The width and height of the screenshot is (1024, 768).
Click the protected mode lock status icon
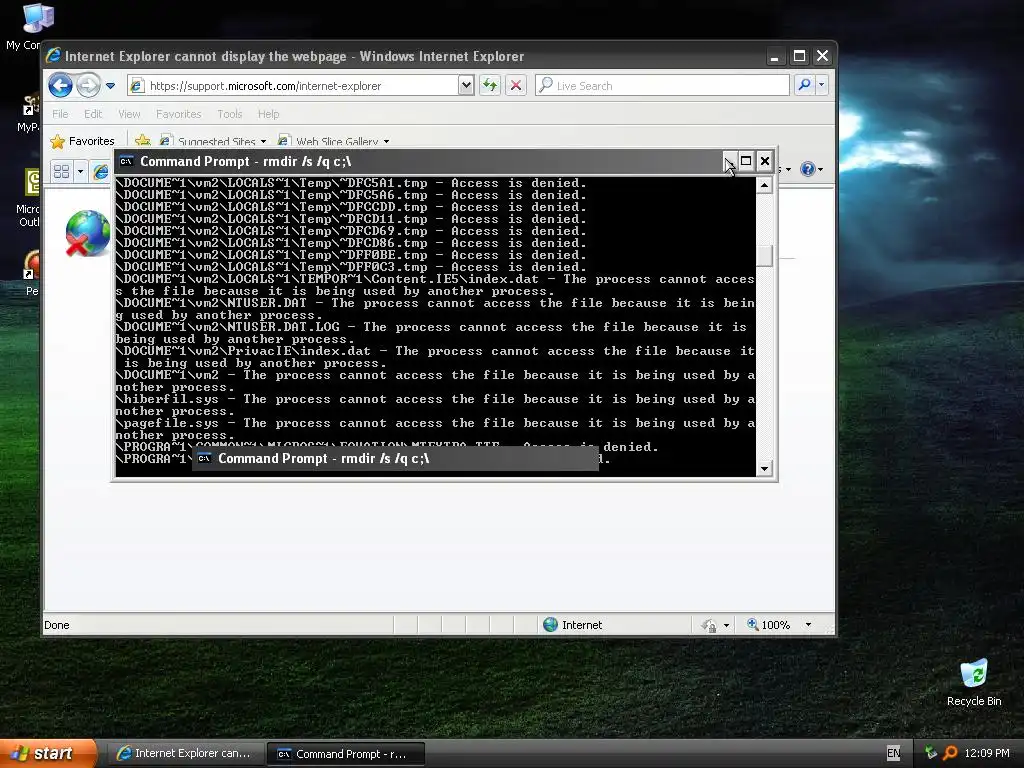(709, 625)
